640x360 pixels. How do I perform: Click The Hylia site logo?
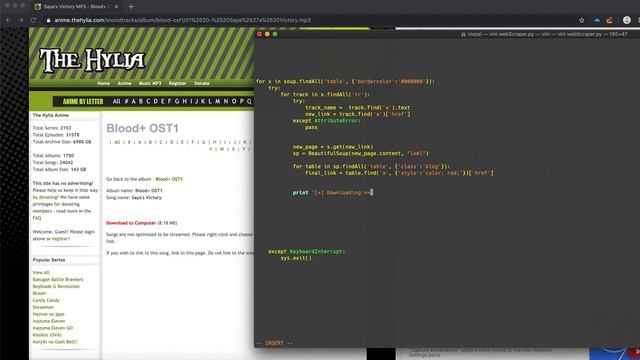click(92, 60)
